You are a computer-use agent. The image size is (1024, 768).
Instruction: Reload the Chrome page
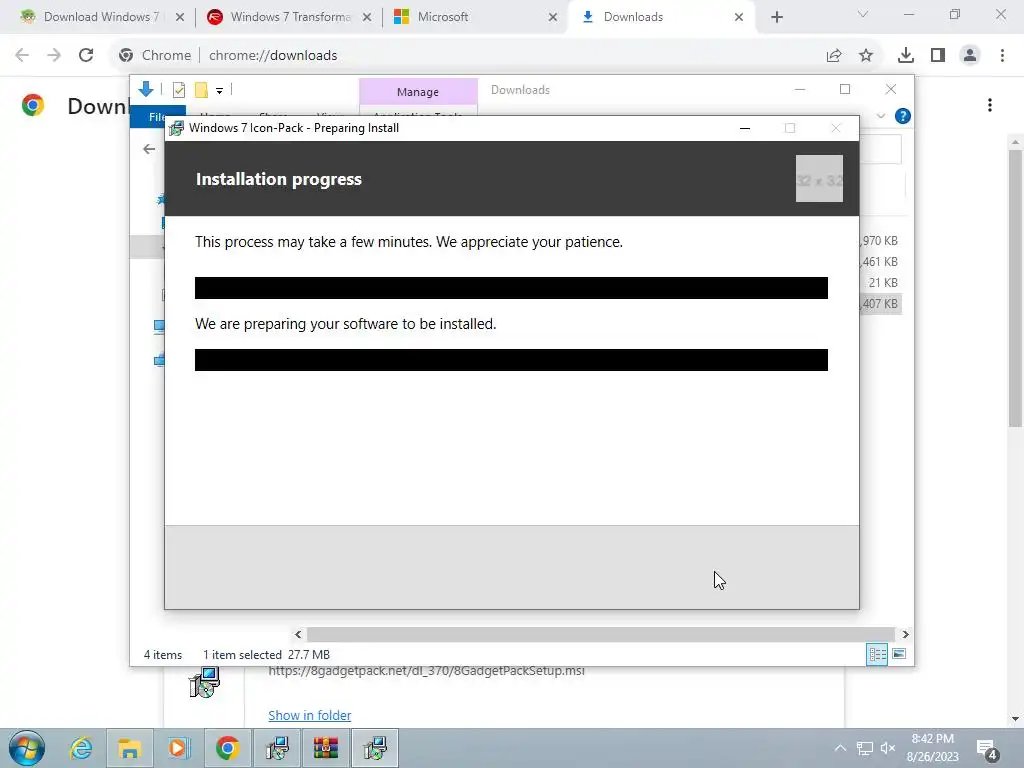86,56
